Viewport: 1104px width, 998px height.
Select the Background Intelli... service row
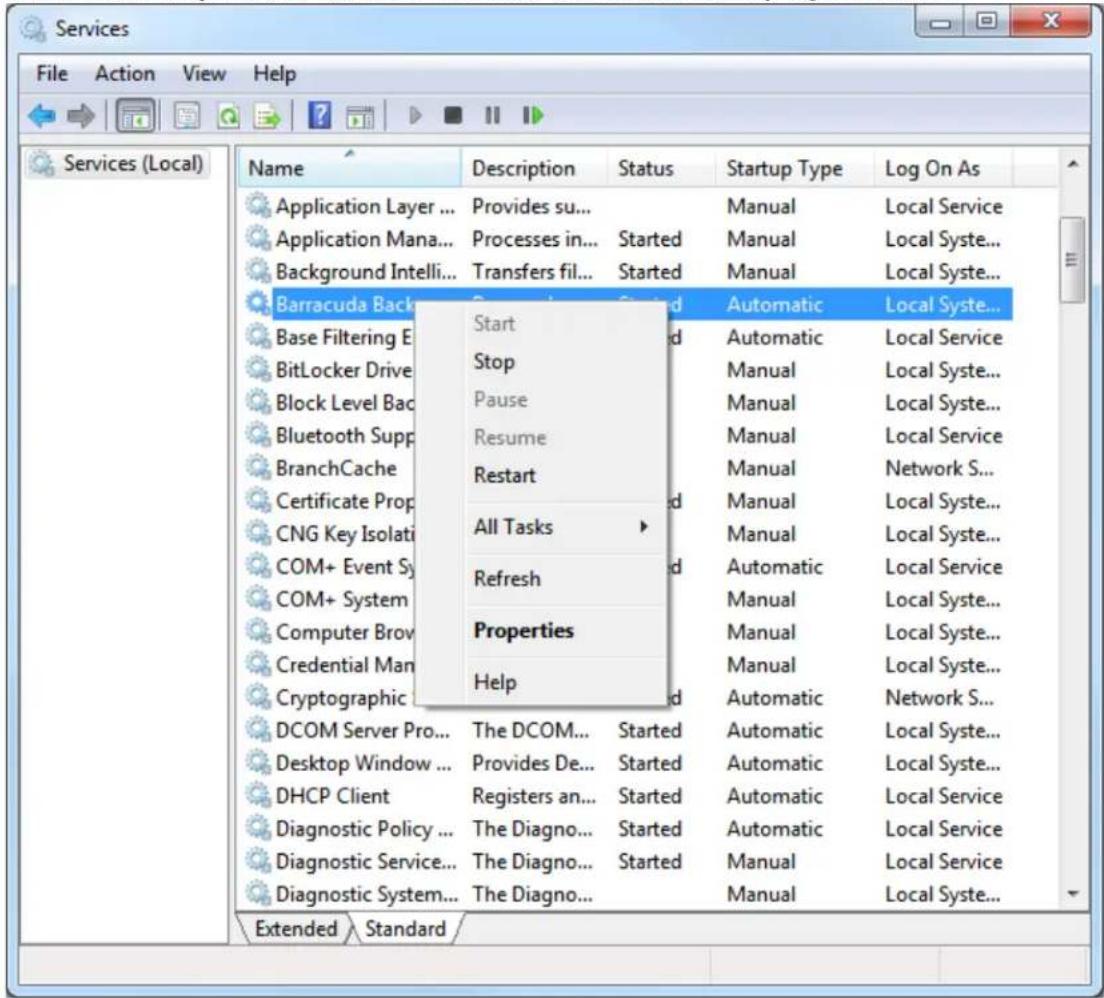pos(629,271)
